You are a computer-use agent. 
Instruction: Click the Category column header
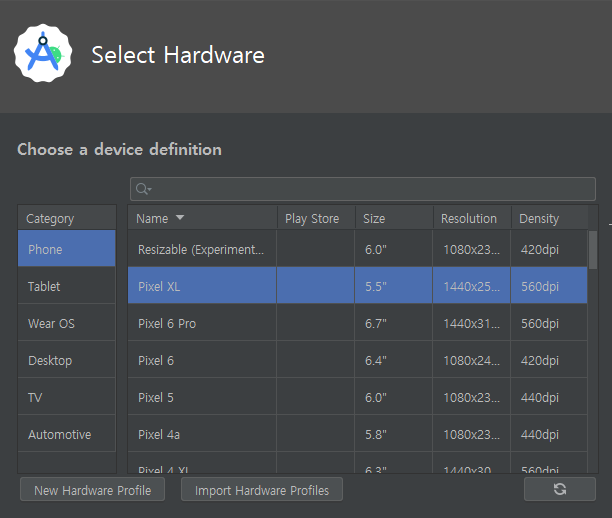pyautogui.click(x=67, y=218)
